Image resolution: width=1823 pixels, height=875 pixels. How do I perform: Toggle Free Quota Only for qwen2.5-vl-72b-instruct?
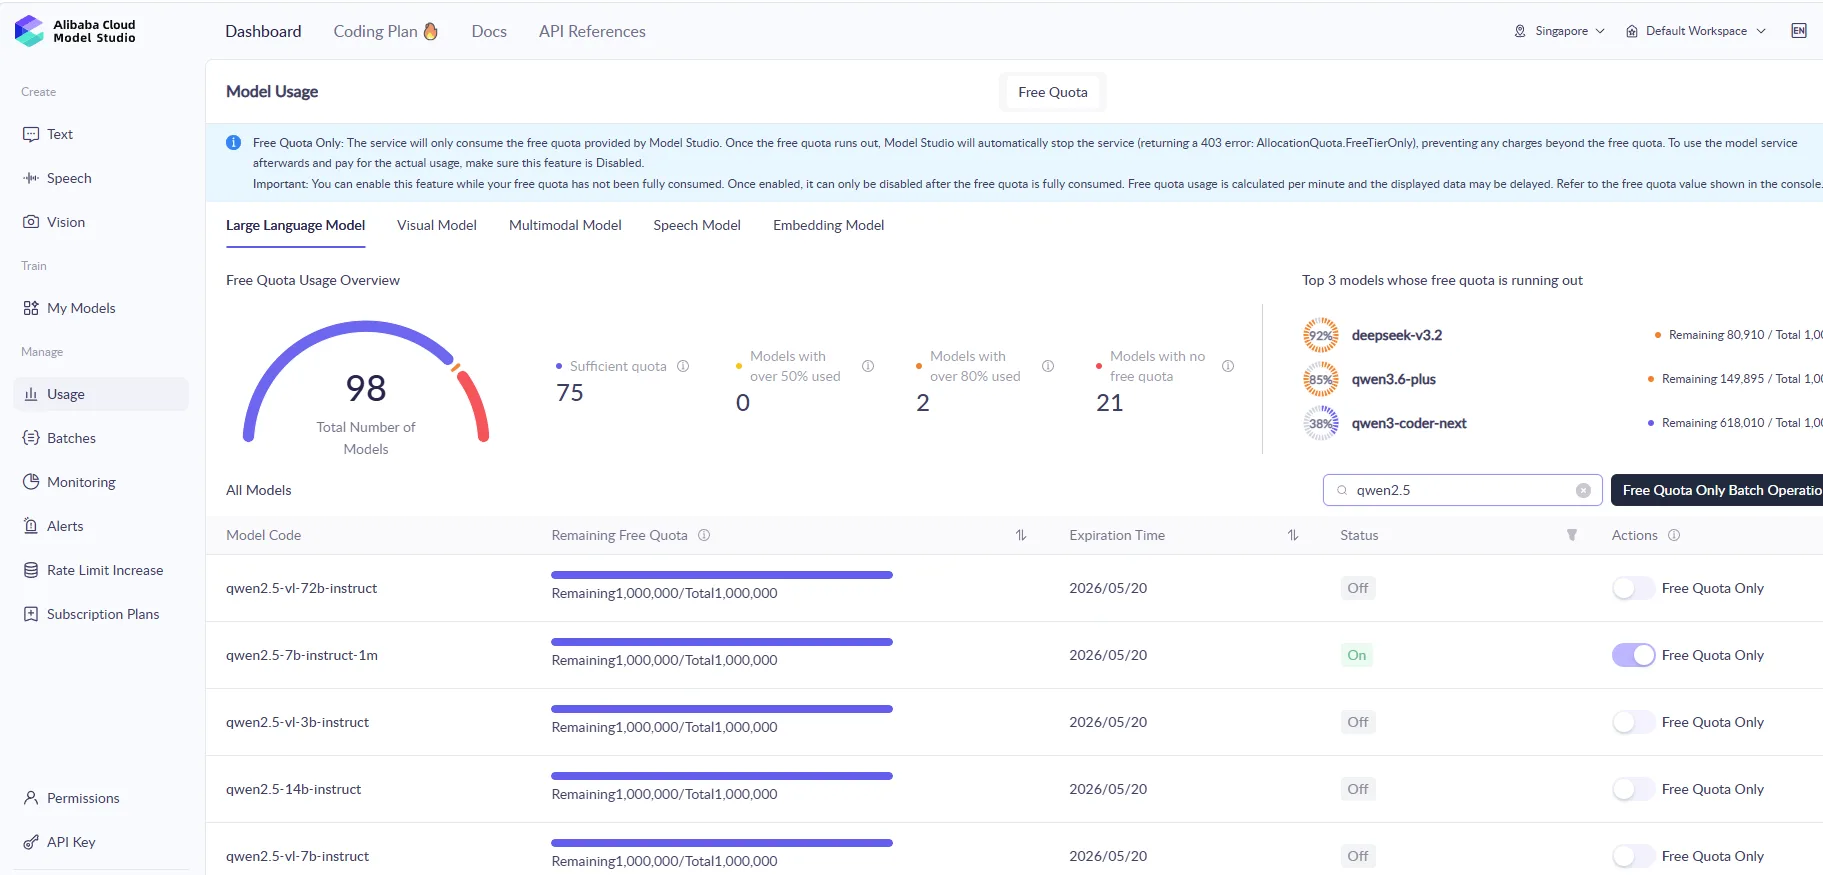[1633, 588]
